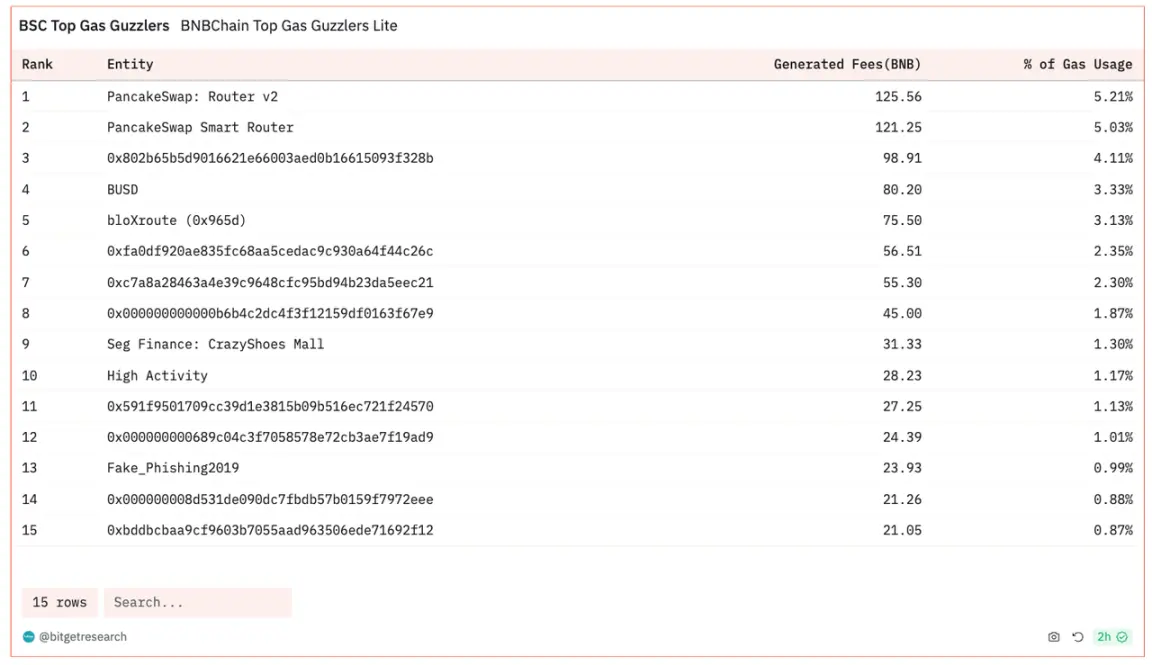Select the PancakeSwap: Router v2 entity
This screenshot has height=665, width=1152.
tap(192, 97)
